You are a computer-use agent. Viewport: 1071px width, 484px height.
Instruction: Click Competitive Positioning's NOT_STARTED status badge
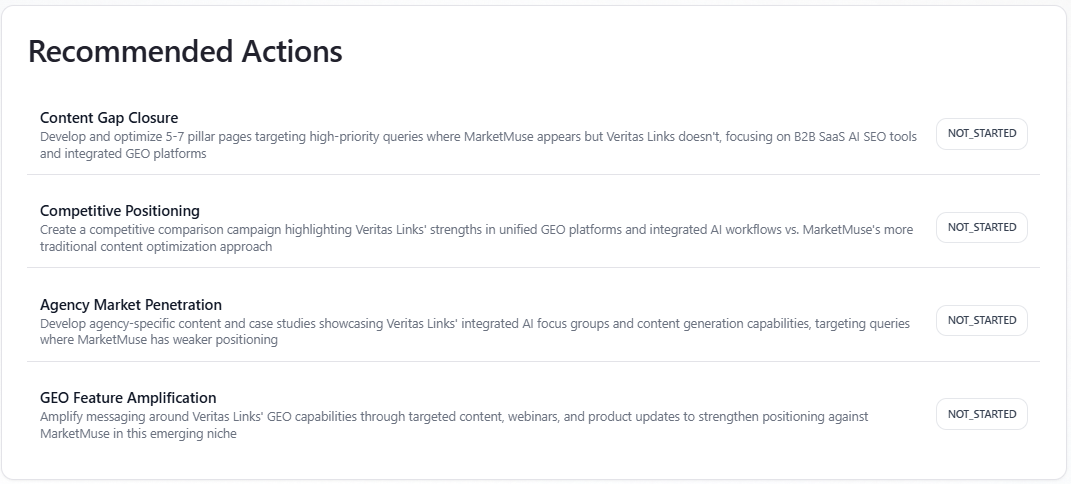click(x=981, y=227)
